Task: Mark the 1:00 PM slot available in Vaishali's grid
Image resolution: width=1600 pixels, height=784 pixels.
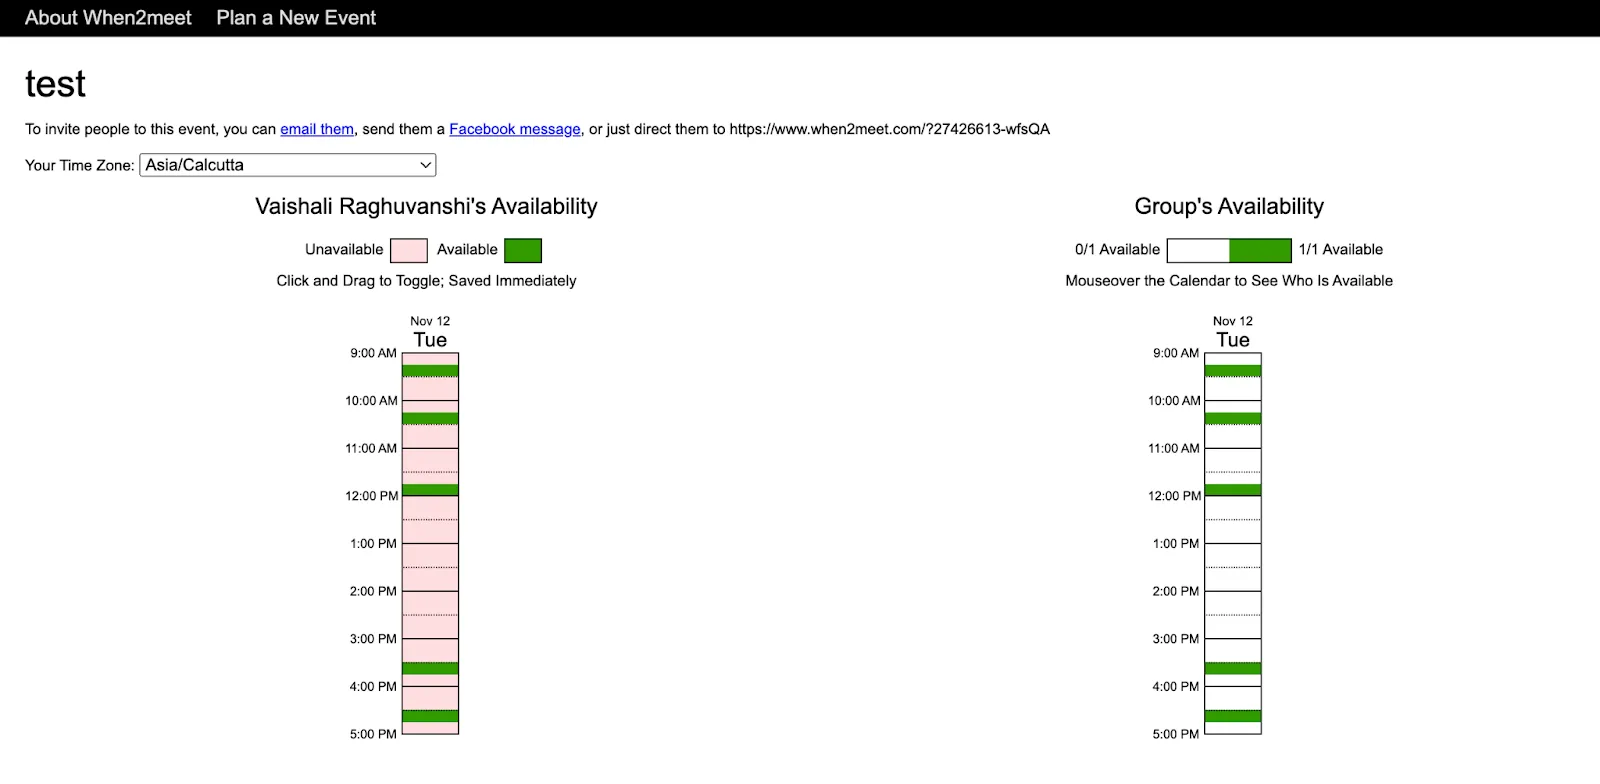Action: click(430, 550)
